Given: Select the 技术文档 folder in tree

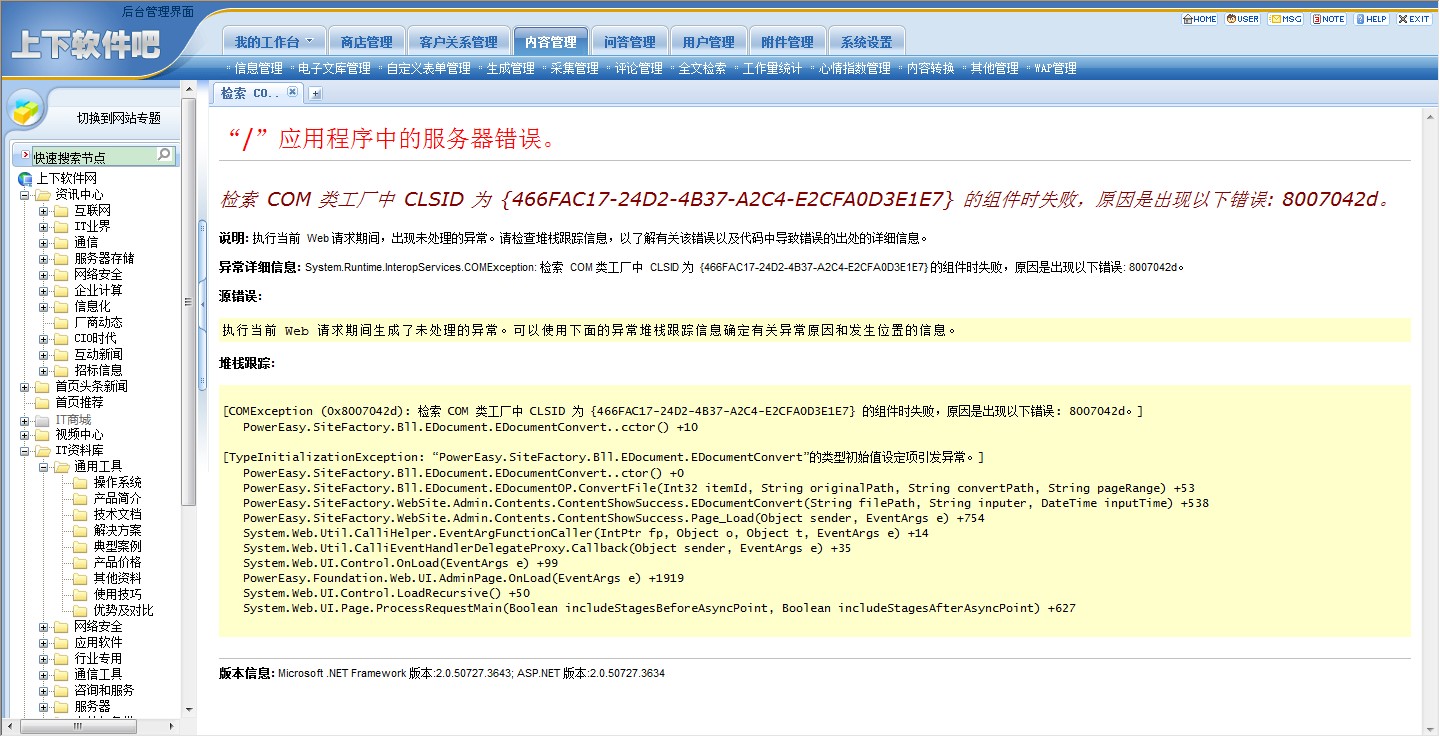Looking at the screenshot, I should pyautogui.click(x=117, y=515).
